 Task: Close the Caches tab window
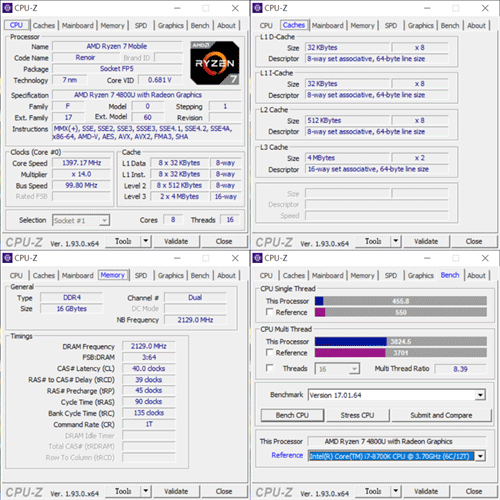[x=485, y=8]
